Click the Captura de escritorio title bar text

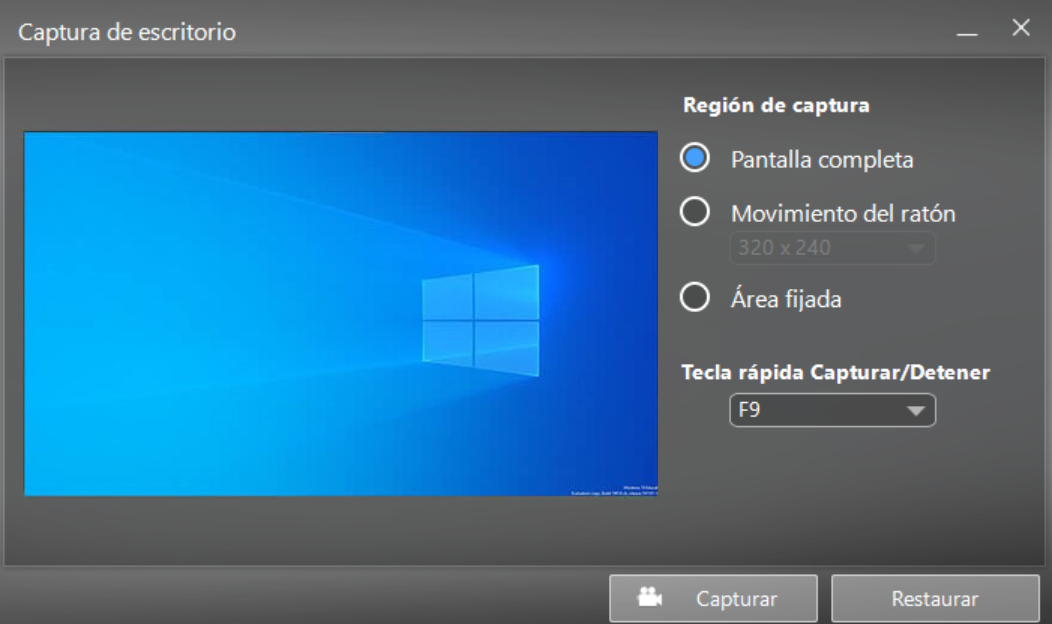[127, 32]
